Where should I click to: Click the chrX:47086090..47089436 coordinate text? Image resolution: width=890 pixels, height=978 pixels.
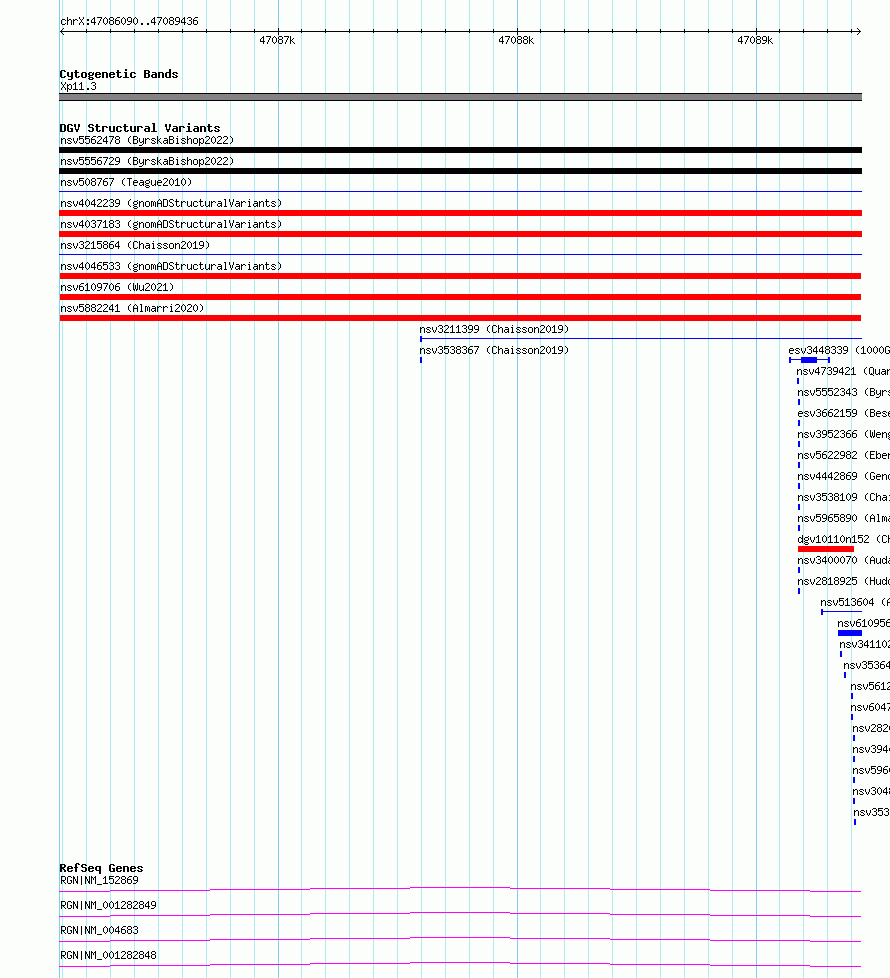point(129,21)
